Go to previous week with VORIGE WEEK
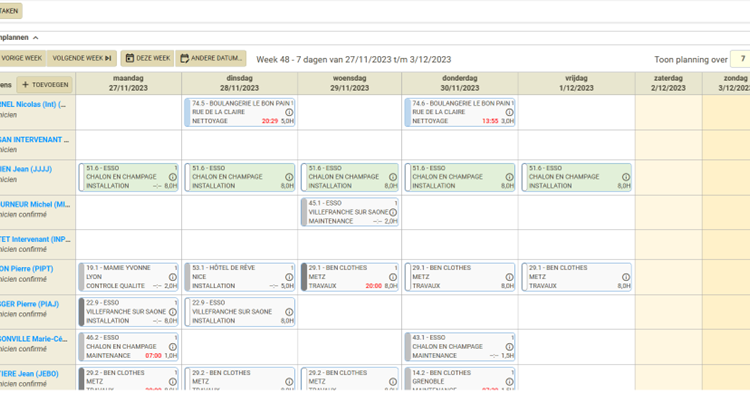Screen dimensions: 750x394 click(22, 58)
